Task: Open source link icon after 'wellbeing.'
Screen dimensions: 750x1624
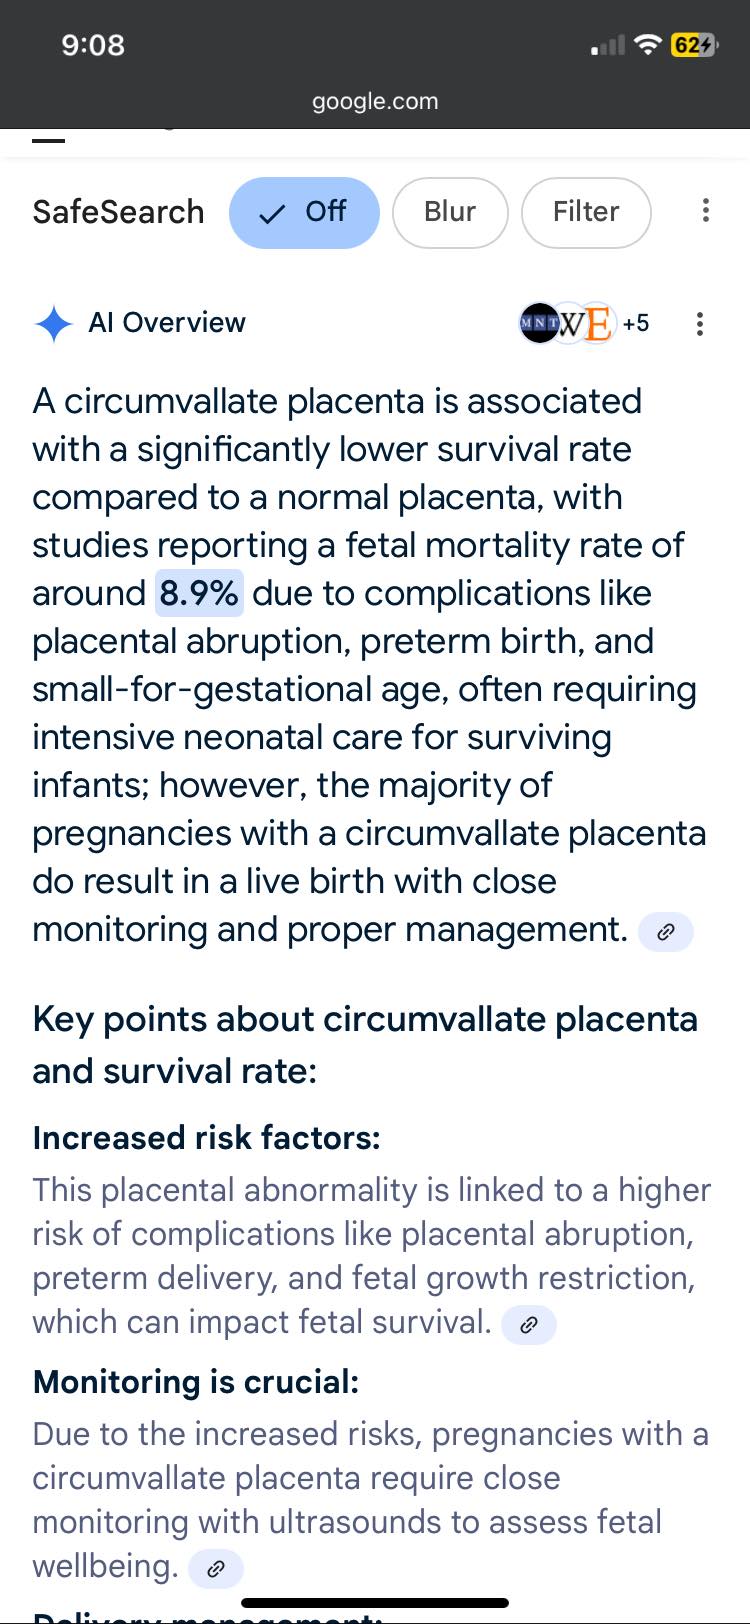Action: point(216,1569)
